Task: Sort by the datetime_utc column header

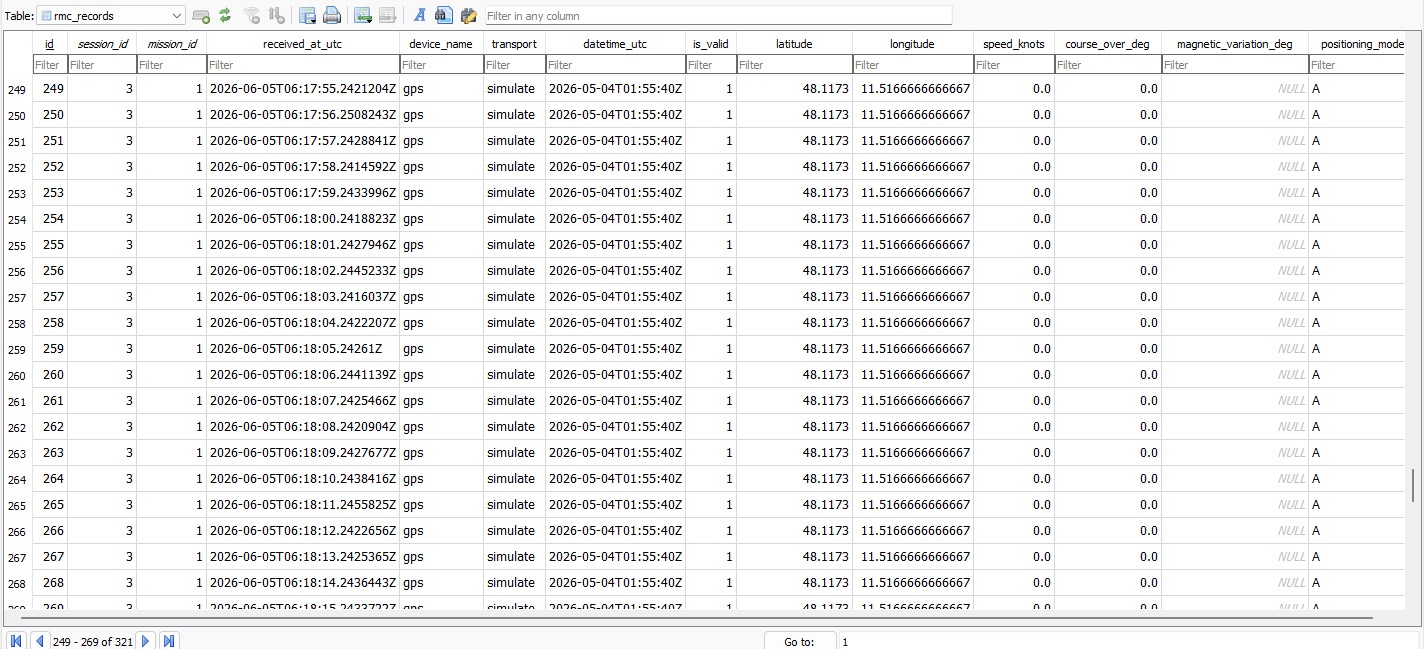Action: (615, 44)
